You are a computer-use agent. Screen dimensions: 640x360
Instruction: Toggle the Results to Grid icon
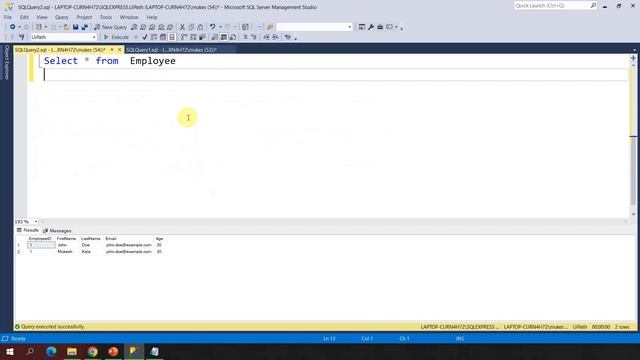coord(224,37)
